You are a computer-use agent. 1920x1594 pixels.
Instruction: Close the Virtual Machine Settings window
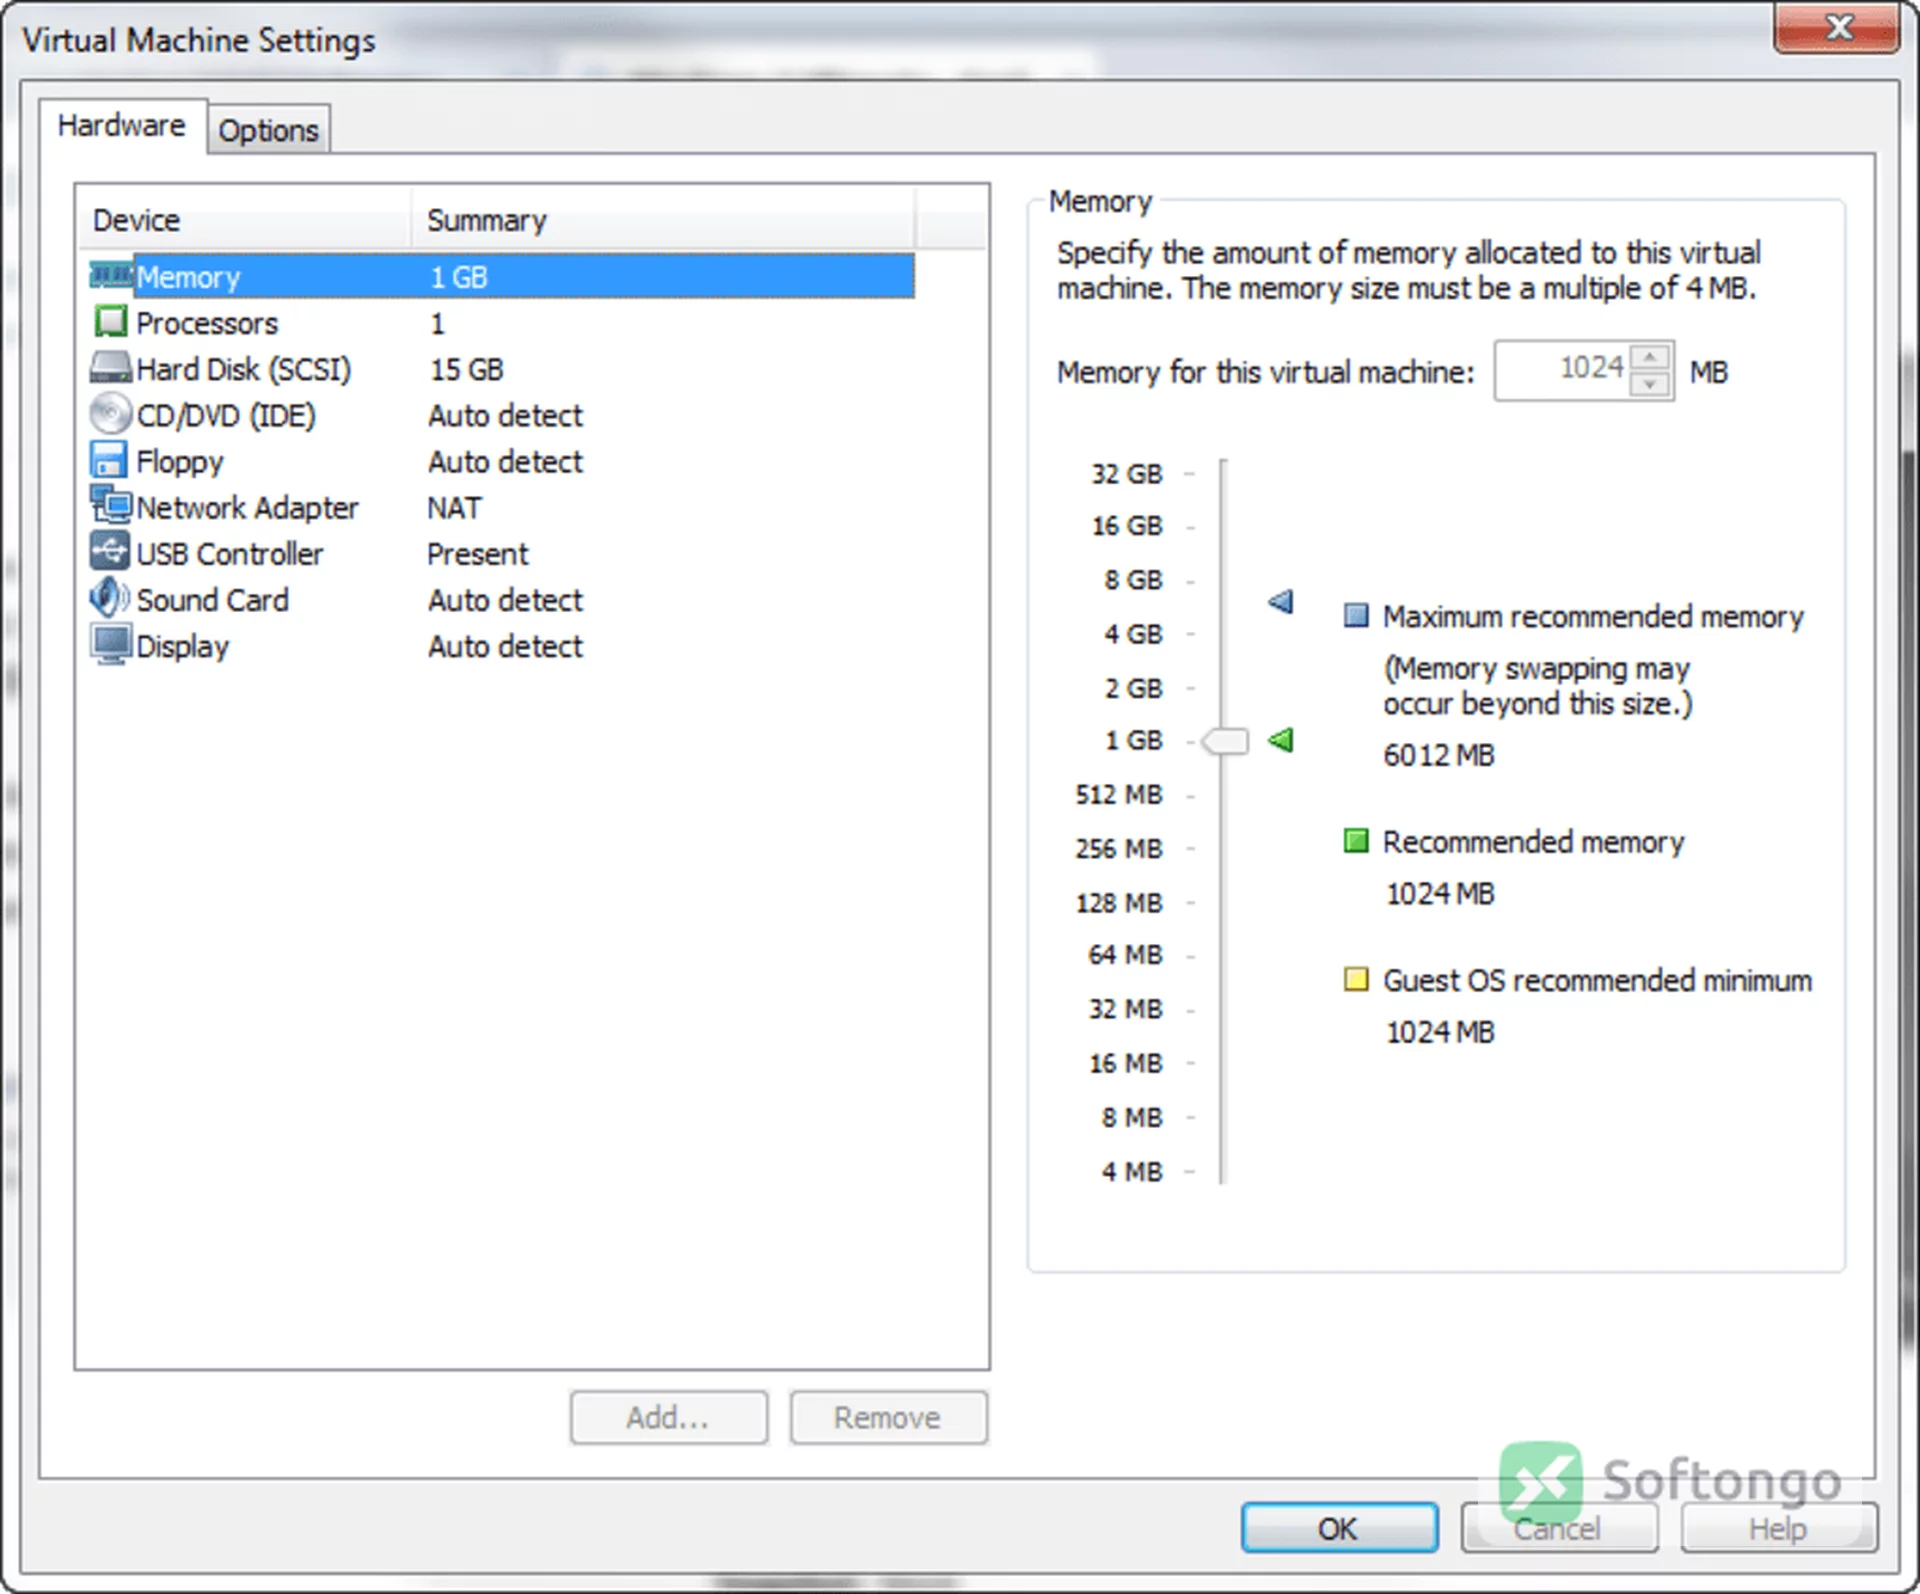pos(1837,27)
